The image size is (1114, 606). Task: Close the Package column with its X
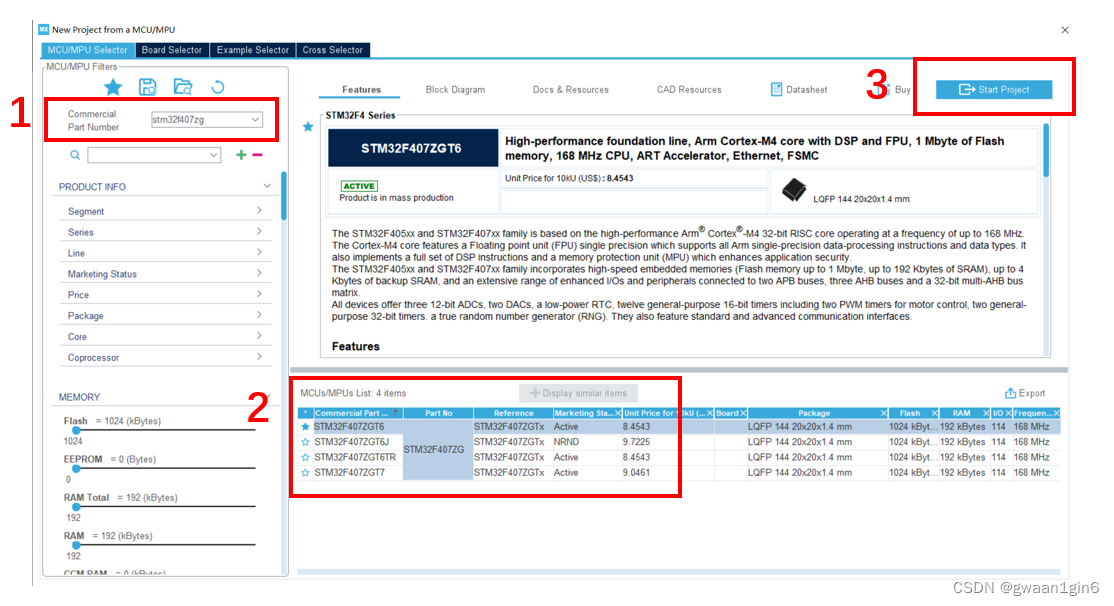[x=884, y=413]
